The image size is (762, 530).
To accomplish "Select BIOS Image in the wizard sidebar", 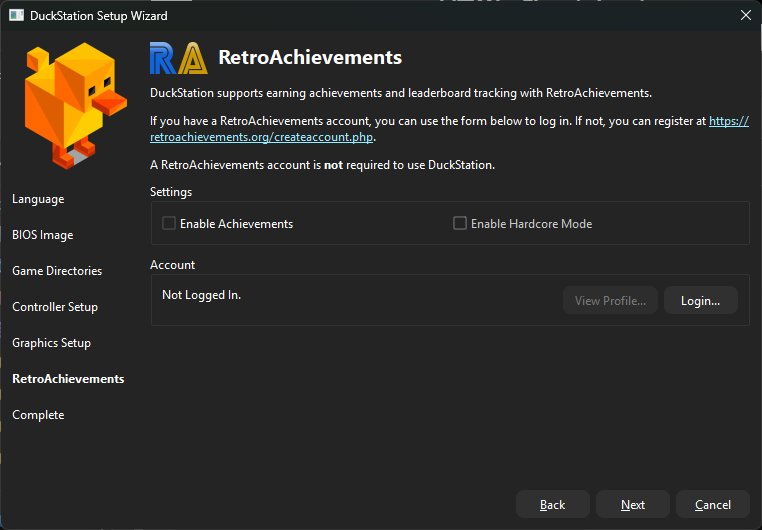I will pos(42,235).
